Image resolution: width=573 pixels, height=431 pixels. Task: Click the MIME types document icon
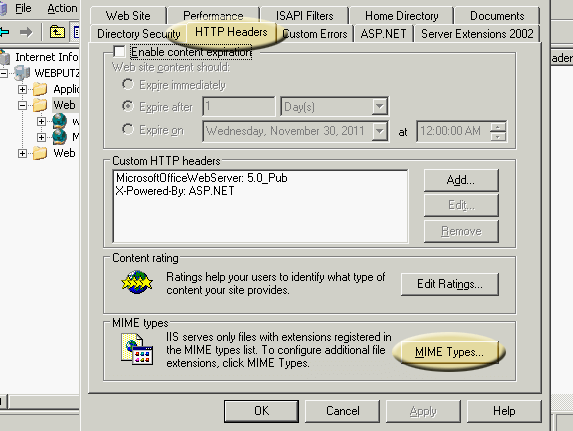coord(137,349)
